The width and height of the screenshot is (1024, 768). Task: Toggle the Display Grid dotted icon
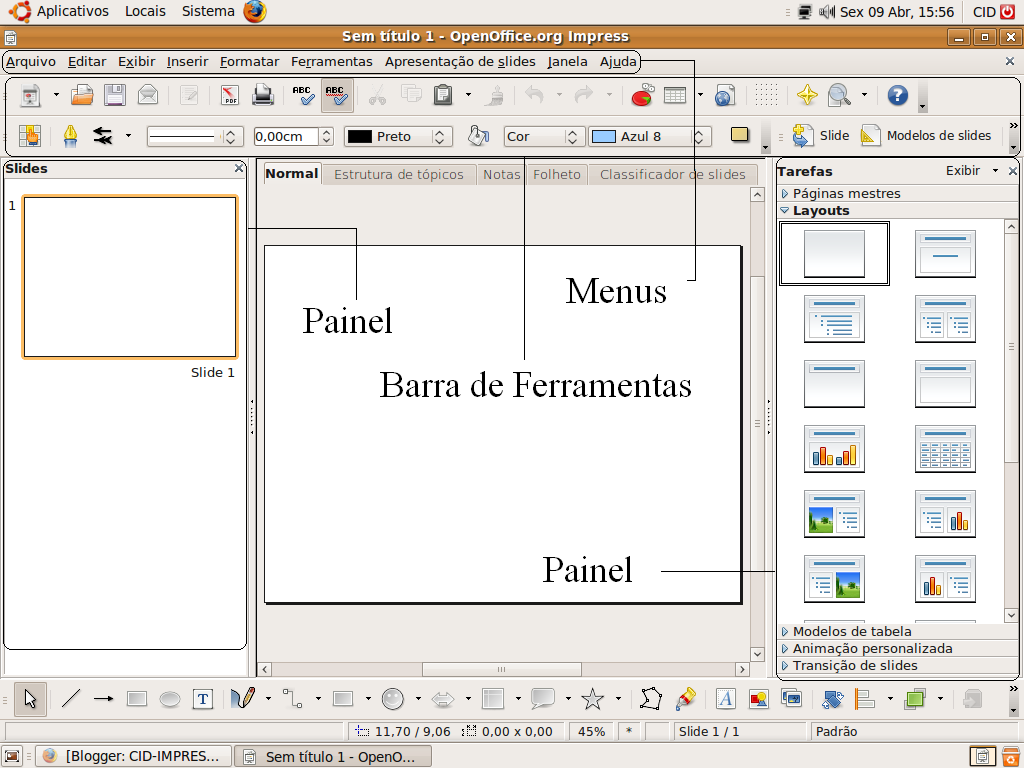[766, 95]
